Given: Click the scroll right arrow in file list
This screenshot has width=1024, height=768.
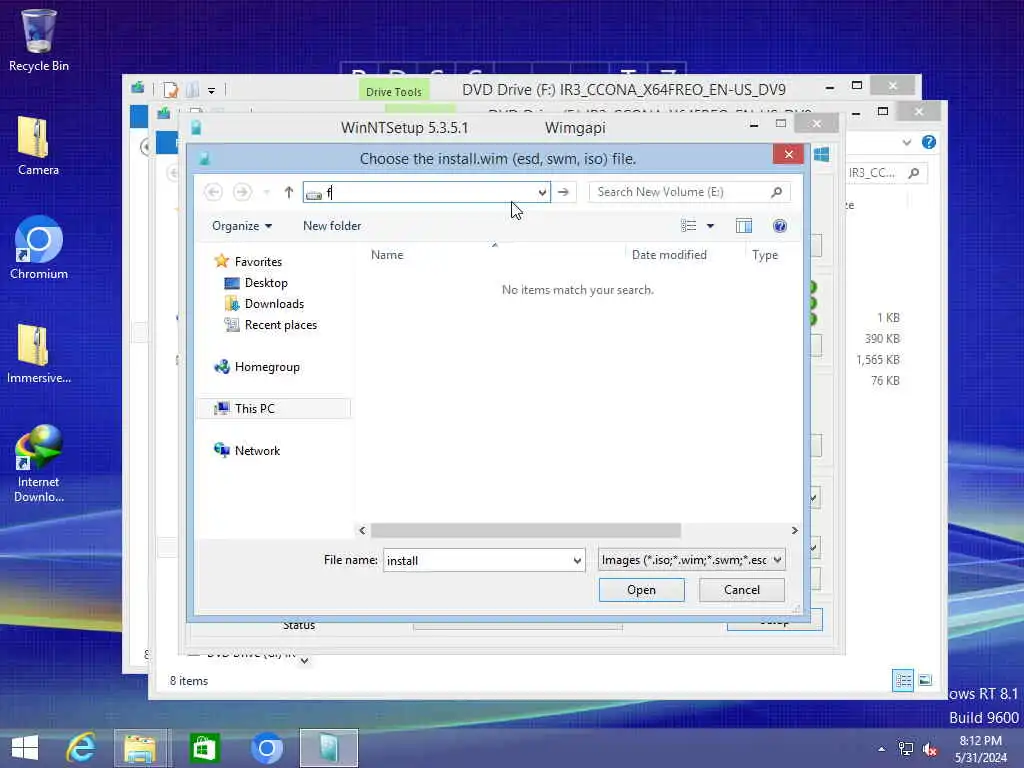Looking at the screenshot, I should [x=794, y=530].
